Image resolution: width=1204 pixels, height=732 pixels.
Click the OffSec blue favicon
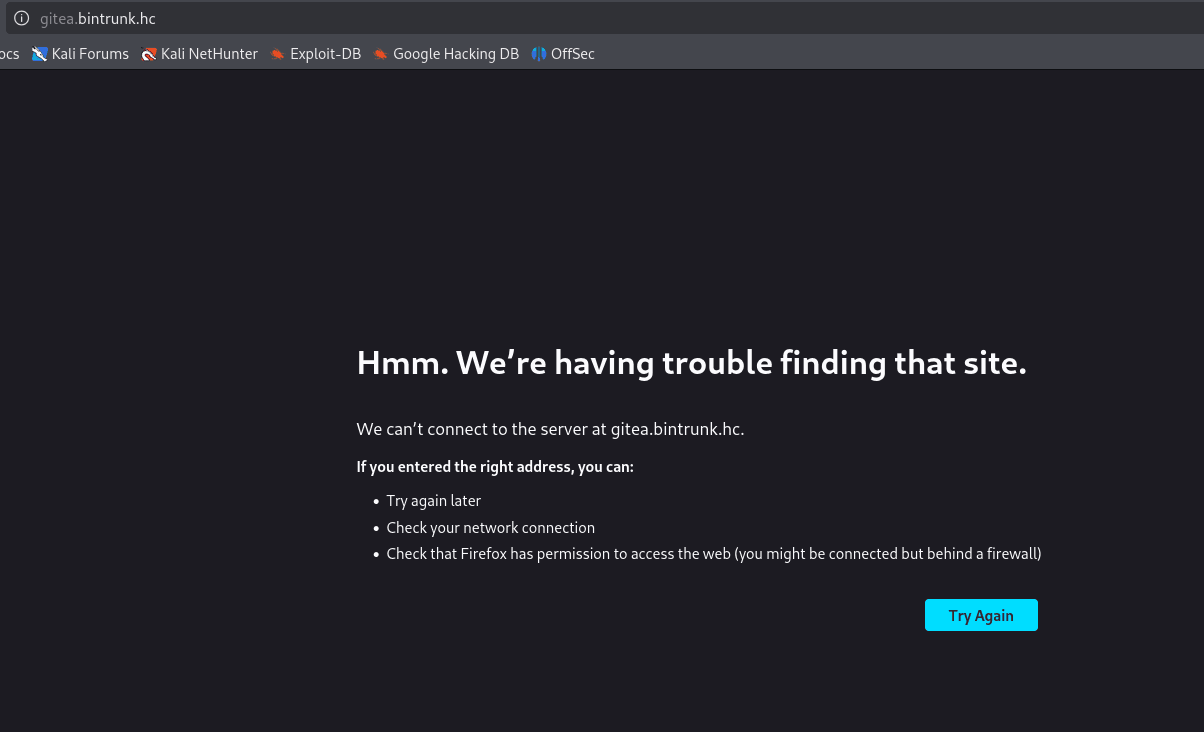(538, 54)
